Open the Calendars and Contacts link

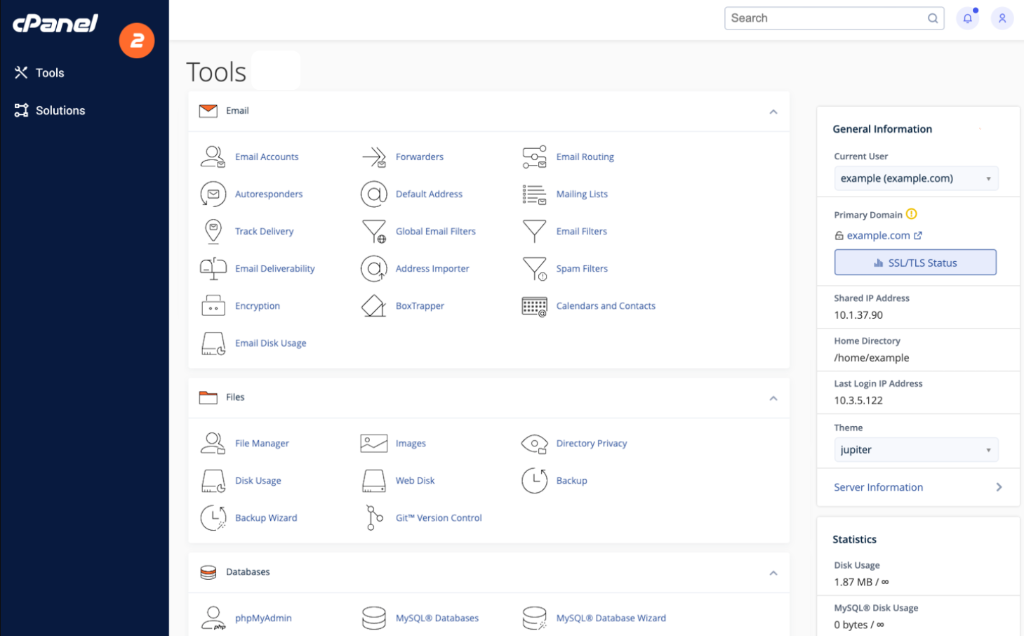[x=605, y=306]
